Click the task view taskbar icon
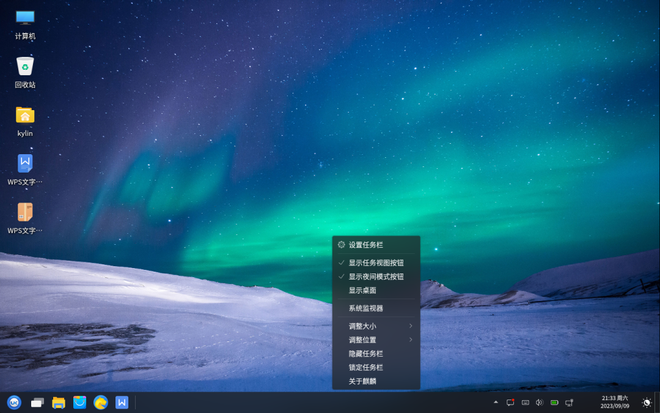660x413 pixels. pos(37,402)
